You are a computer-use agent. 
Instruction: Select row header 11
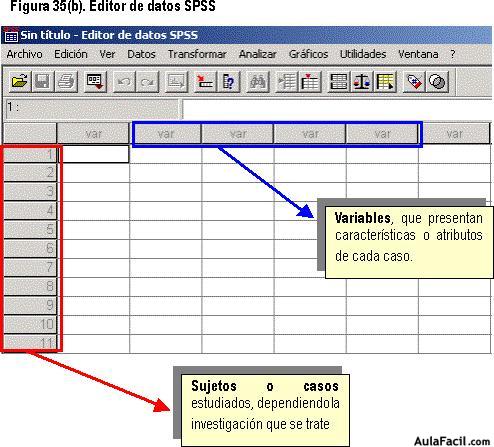click(x=30, y=343)
